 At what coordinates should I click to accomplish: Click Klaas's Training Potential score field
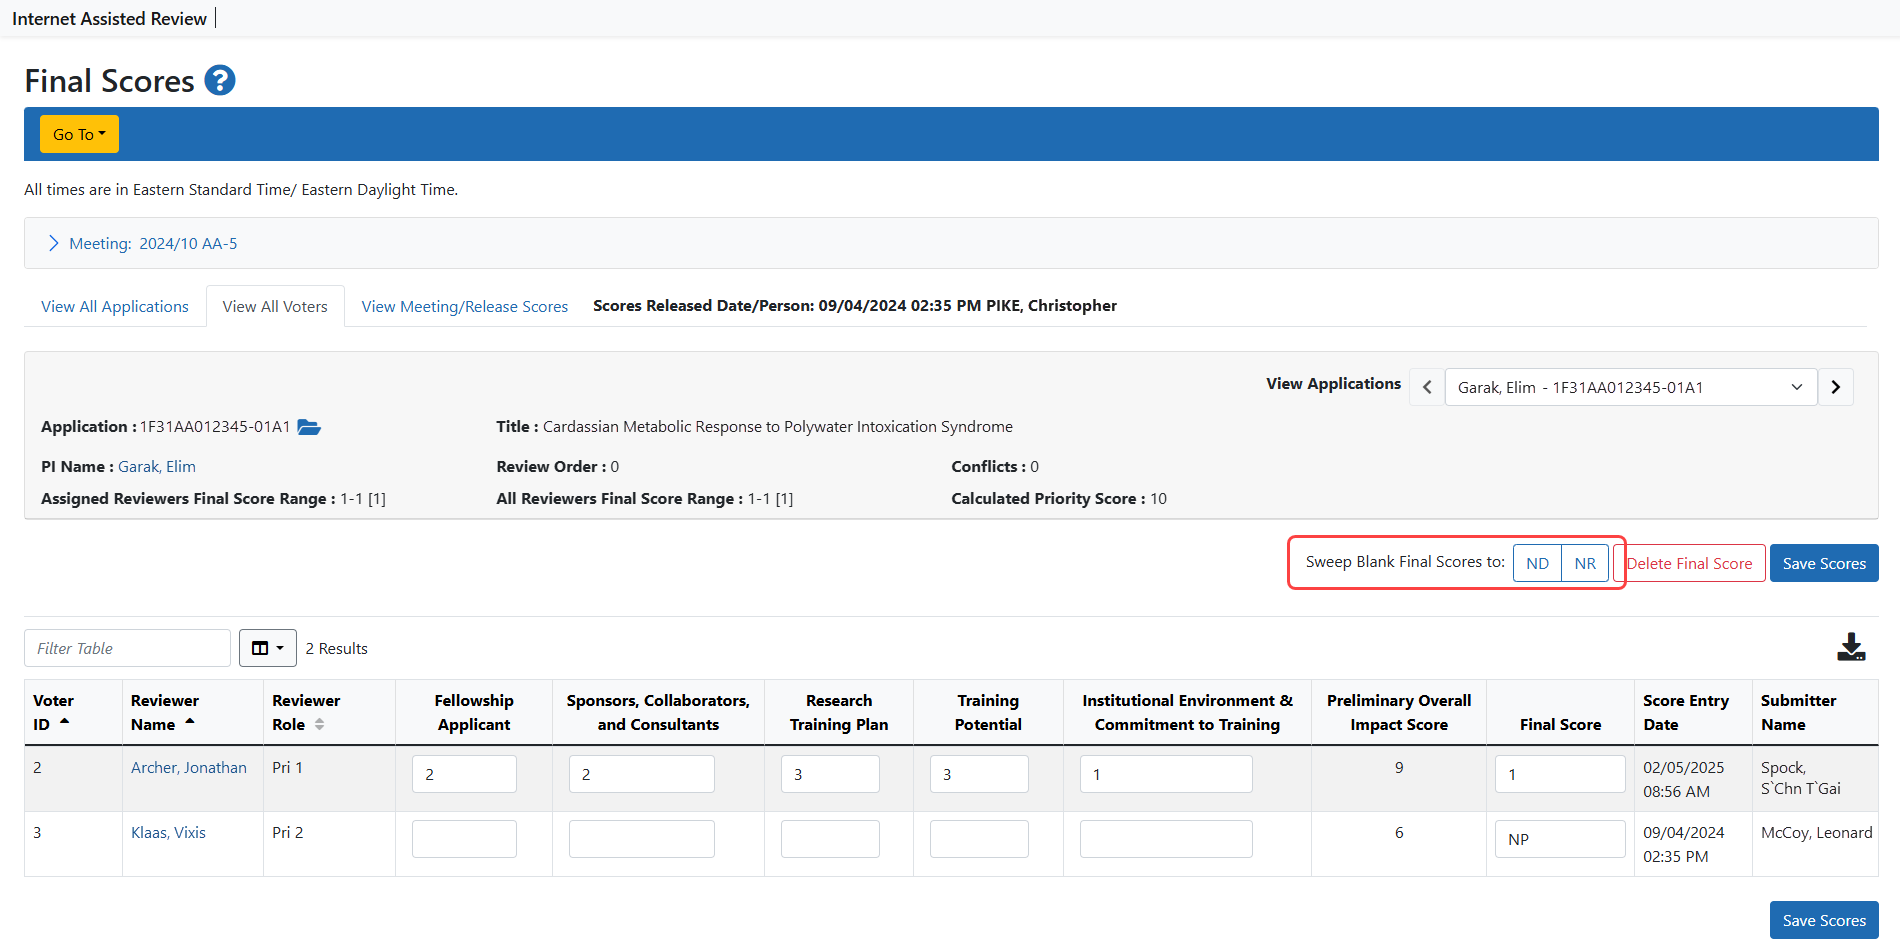click(979, 839)
